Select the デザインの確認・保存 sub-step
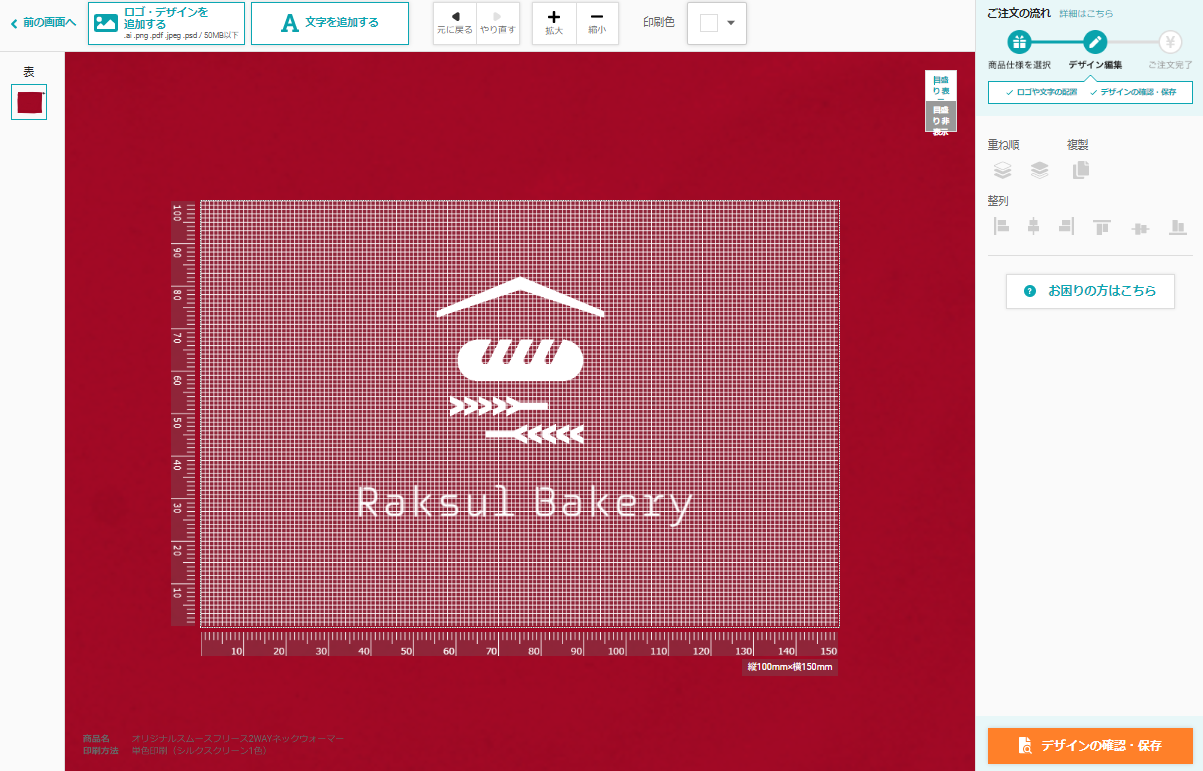This screenshot has height=771, width=1203. 1133,92
